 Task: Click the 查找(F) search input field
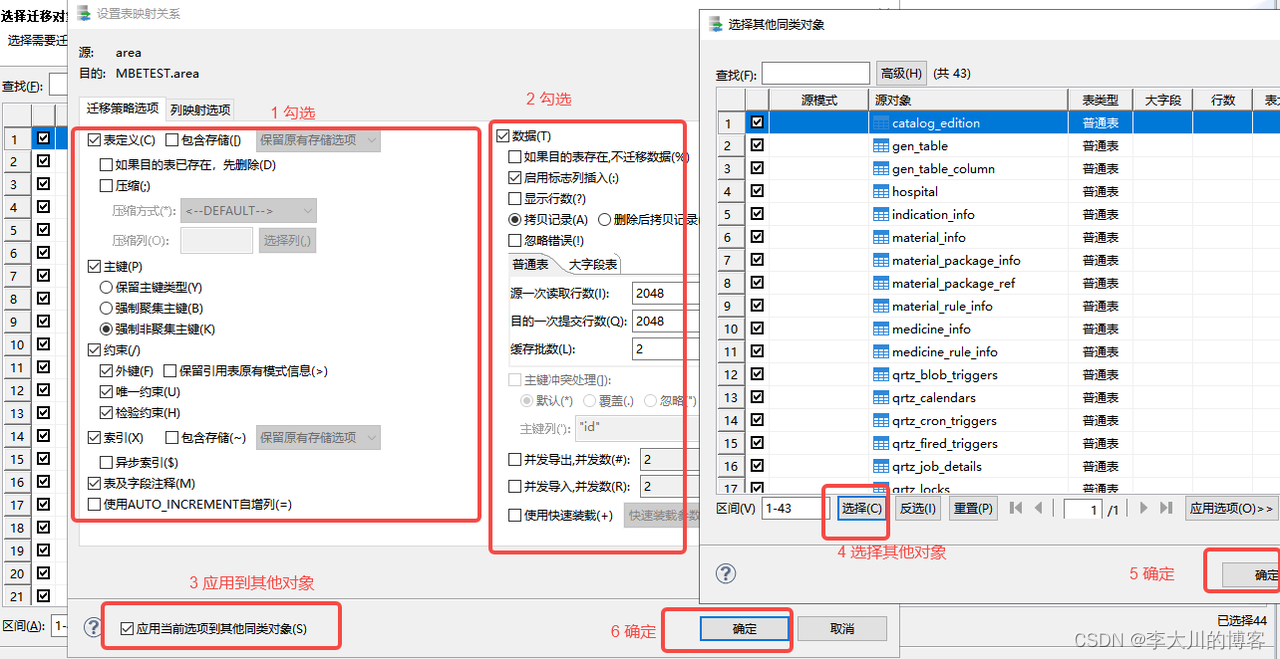click(818, 73)
